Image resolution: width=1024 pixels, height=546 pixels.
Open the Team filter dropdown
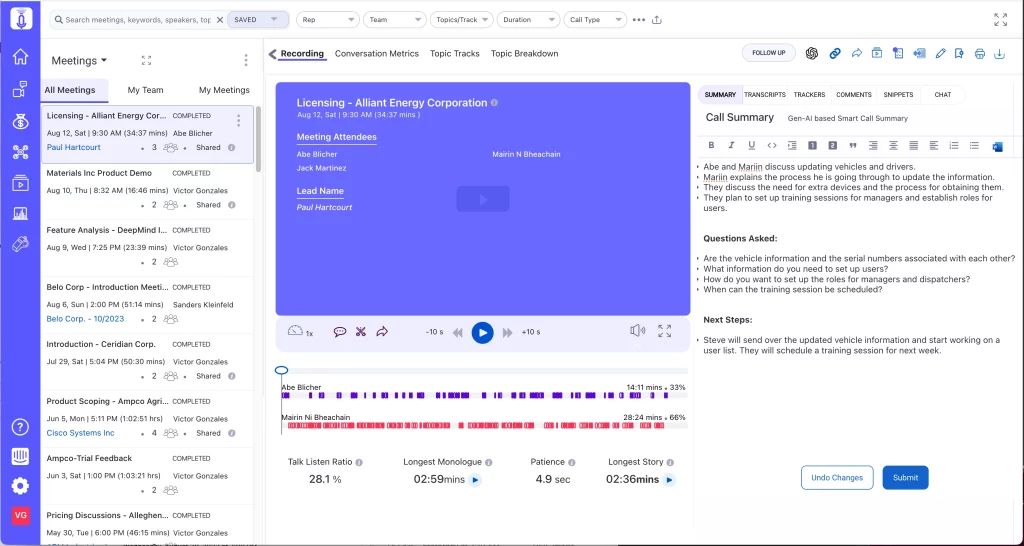click(395, 20)
